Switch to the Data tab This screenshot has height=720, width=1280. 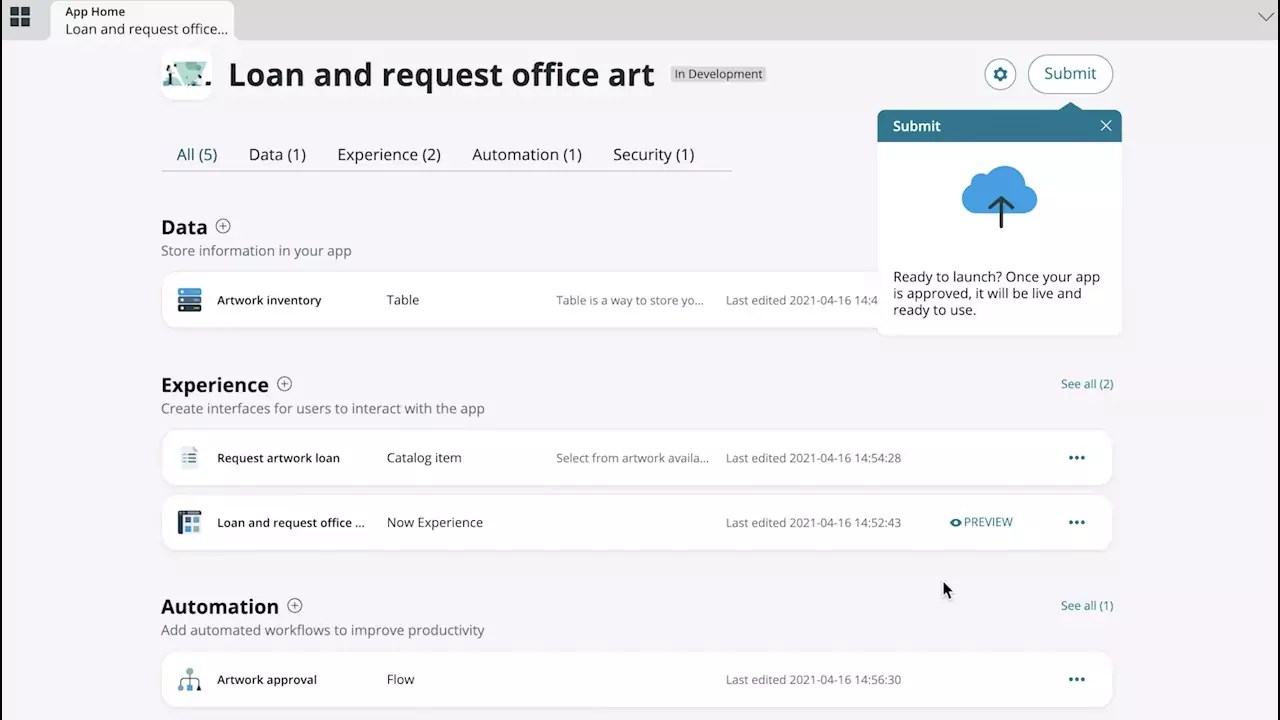pos(277,154)
